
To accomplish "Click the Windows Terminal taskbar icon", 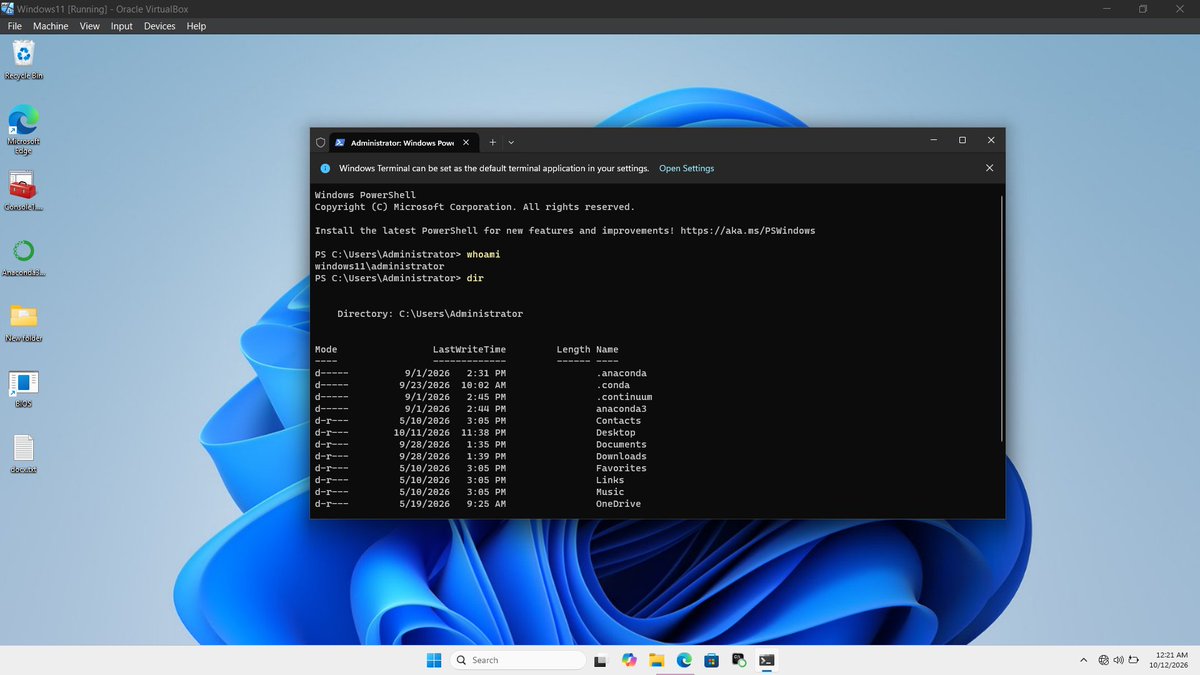I will click(766, 660).
